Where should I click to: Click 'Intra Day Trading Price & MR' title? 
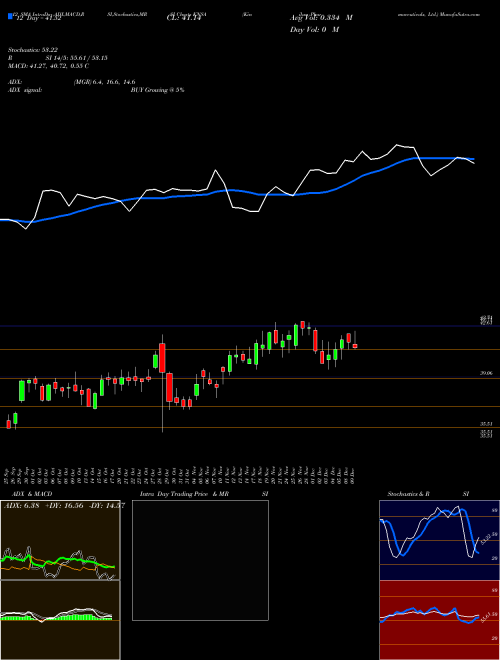(184, 494)
